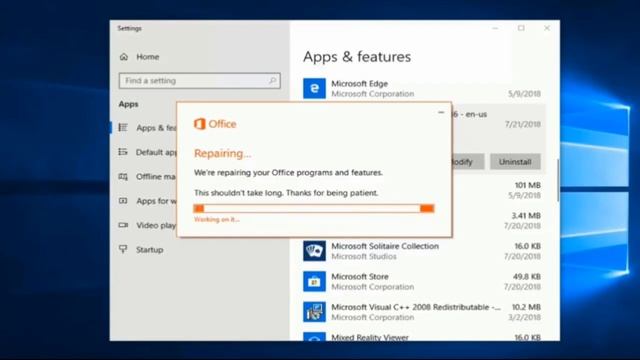
Task: Click the apps list vertical scrollbar
Action: pyautogui.click(x=558, y=180)
